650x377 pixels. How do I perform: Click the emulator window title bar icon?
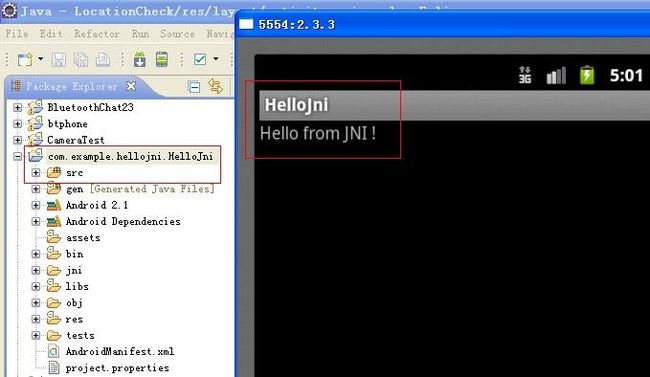246,24
